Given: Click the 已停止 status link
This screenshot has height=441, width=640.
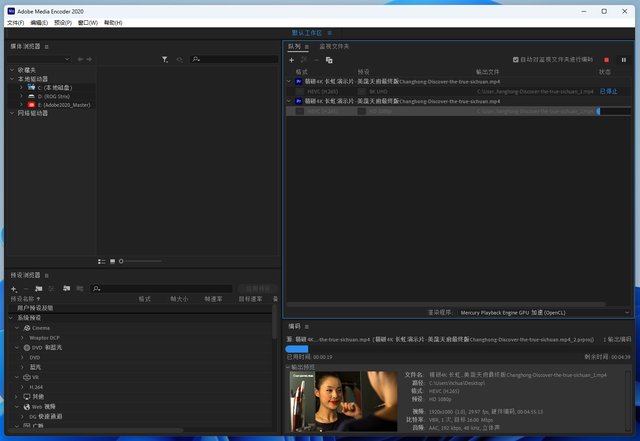Looking at the screenshot, I should click(x=608, y=91).
